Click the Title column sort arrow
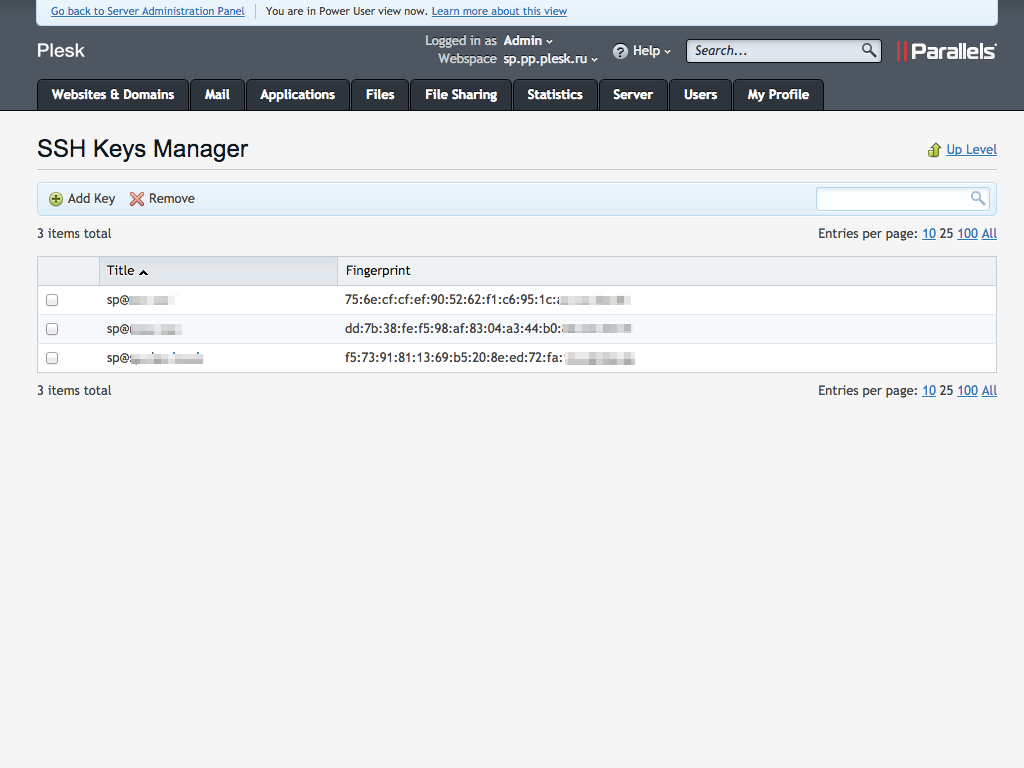The image size is (1024, 768). coord(144,272)
